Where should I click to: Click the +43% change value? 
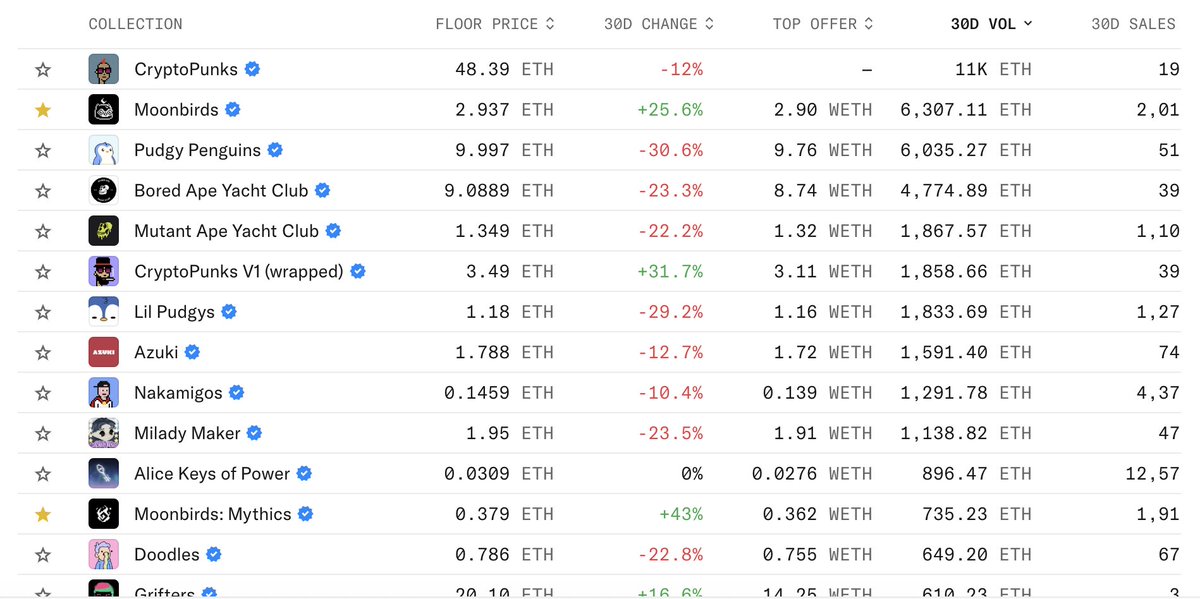point(681,514)
